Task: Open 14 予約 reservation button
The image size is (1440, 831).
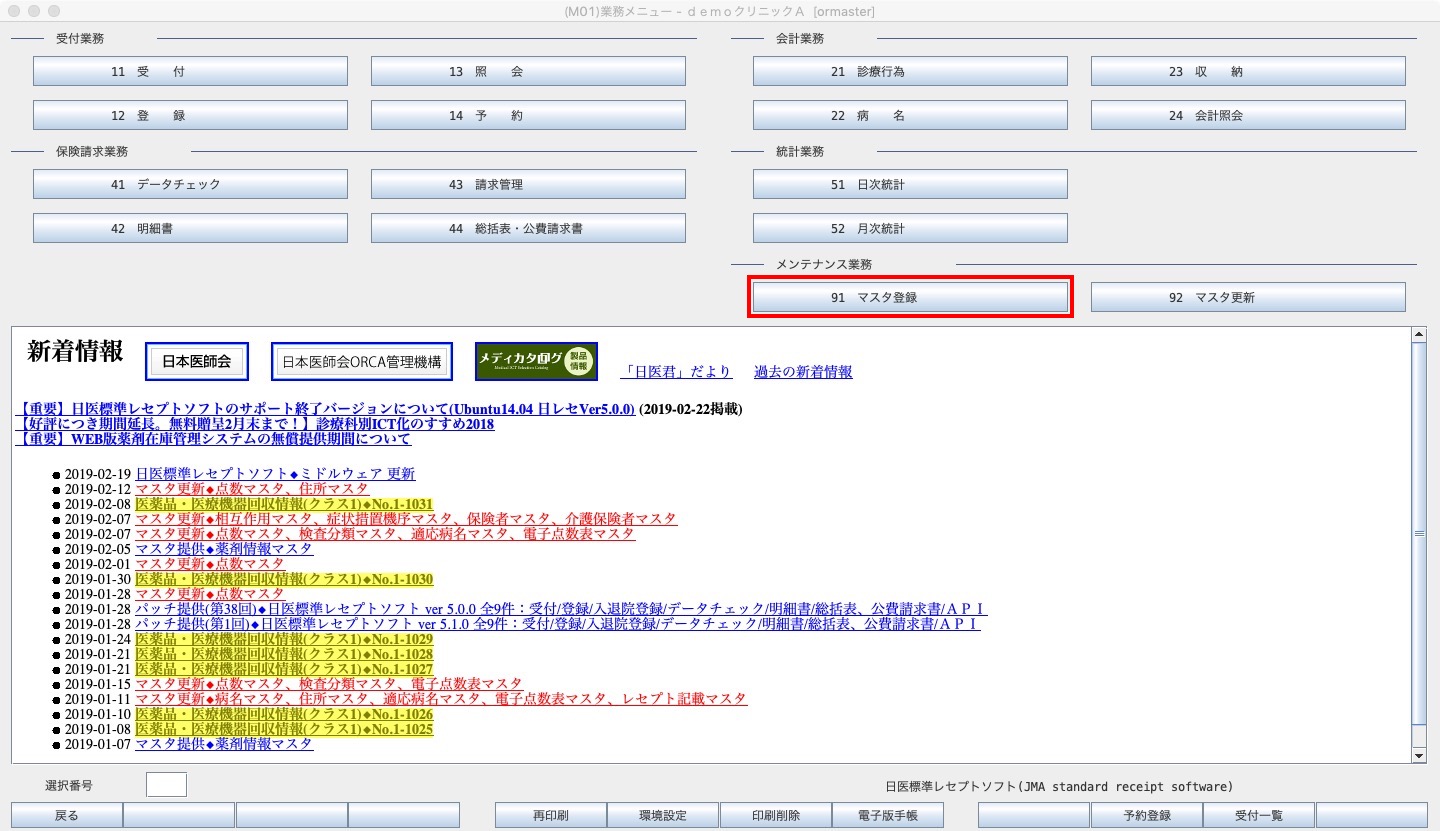Action: click(528, 115)
